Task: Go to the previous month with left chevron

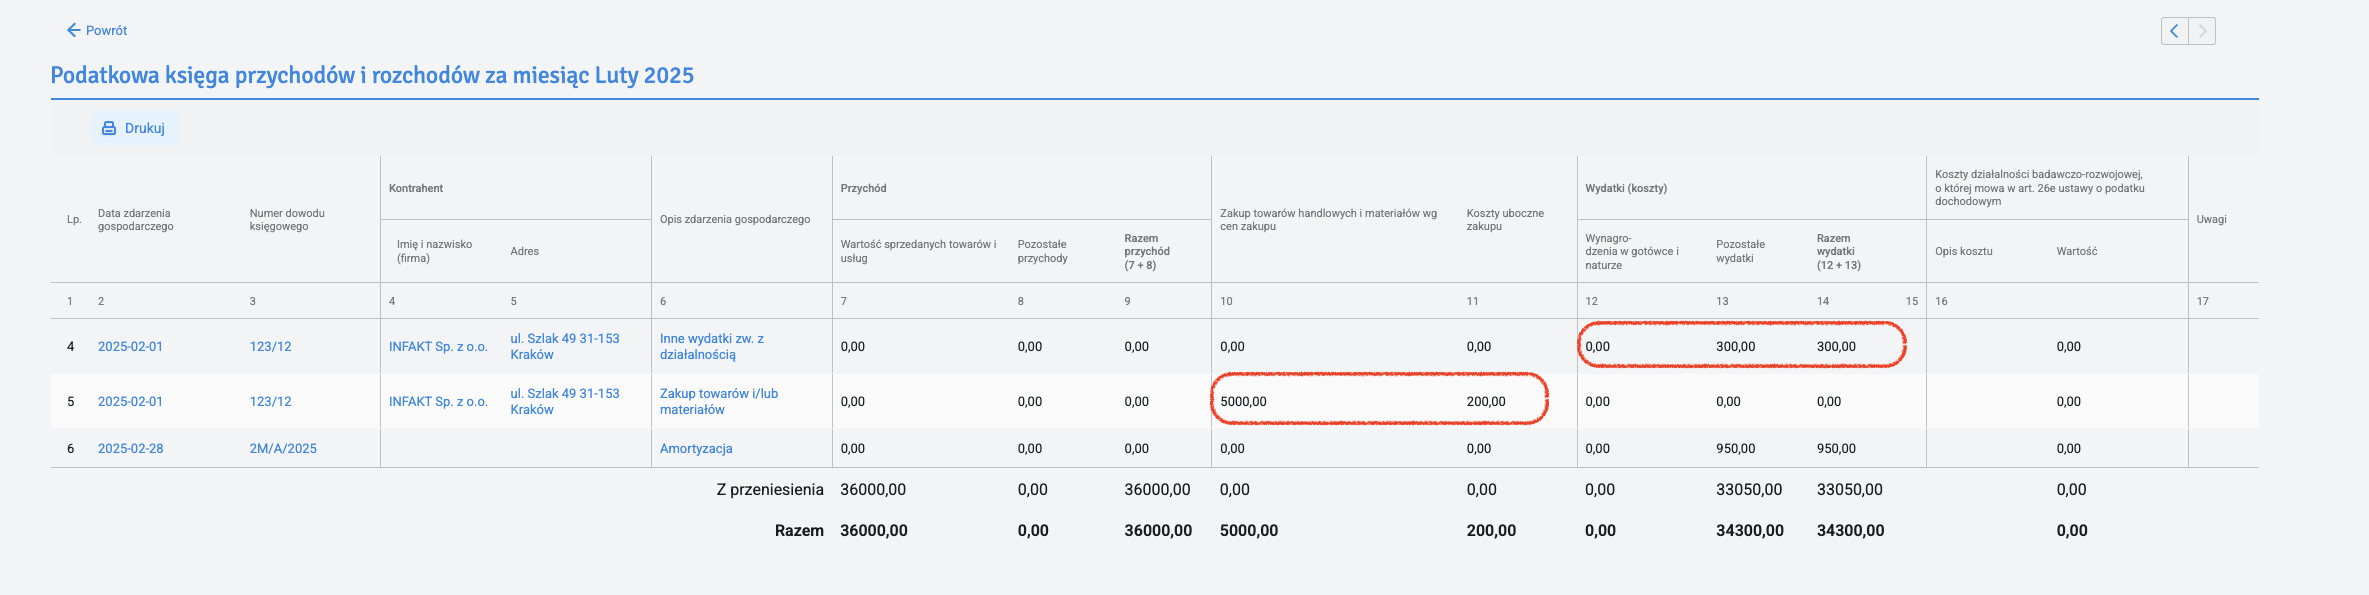Action: pyautogui.click(x=2174, y=31)
